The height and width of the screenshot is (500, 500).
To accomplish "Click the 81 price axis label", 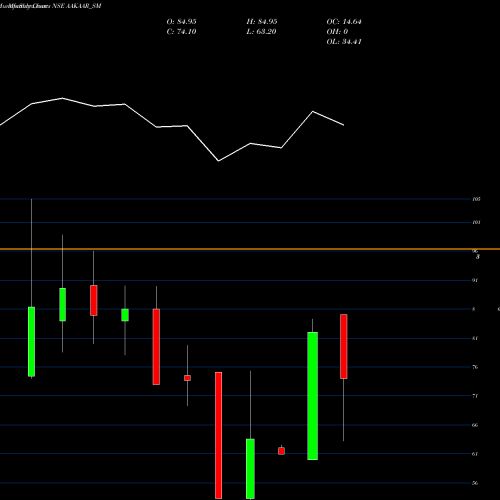I will (475, 338).
